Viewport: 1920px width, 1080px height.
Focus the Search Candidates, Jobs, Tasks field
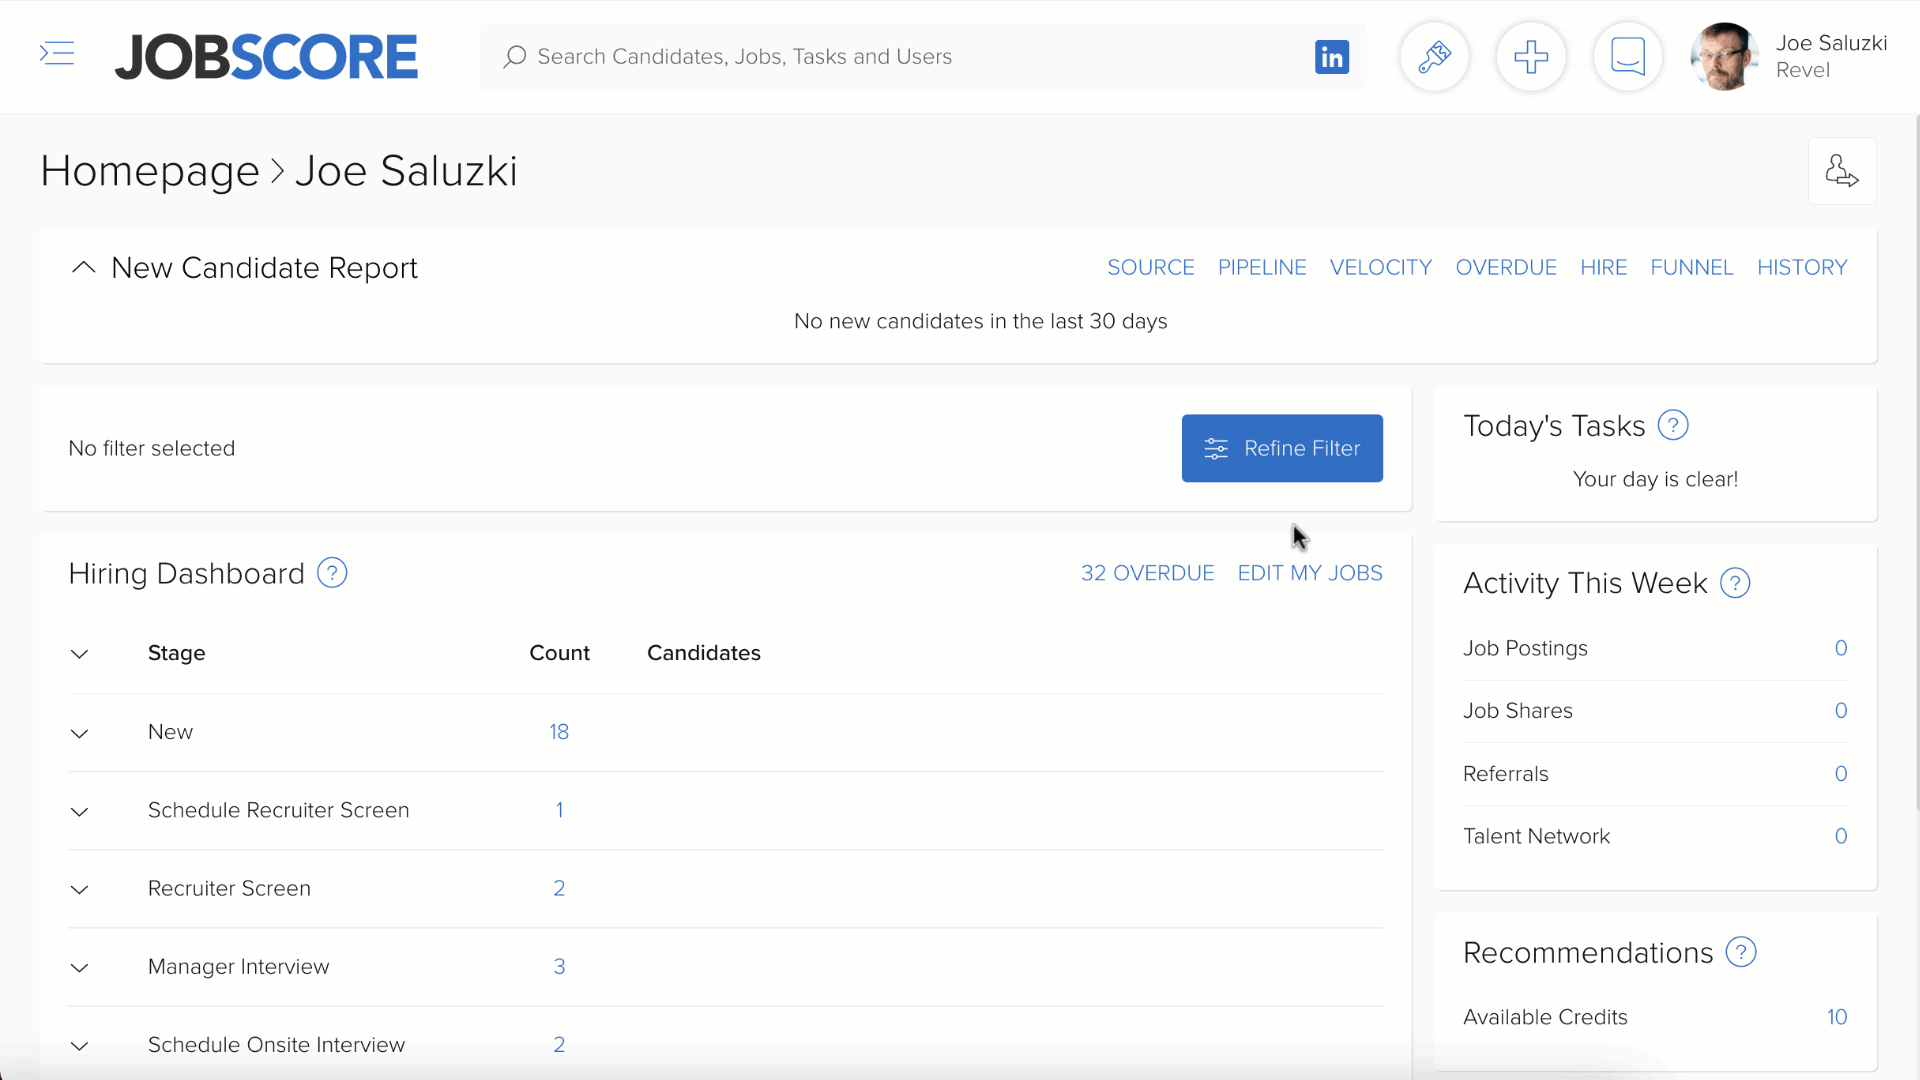[x=923, y=57]
